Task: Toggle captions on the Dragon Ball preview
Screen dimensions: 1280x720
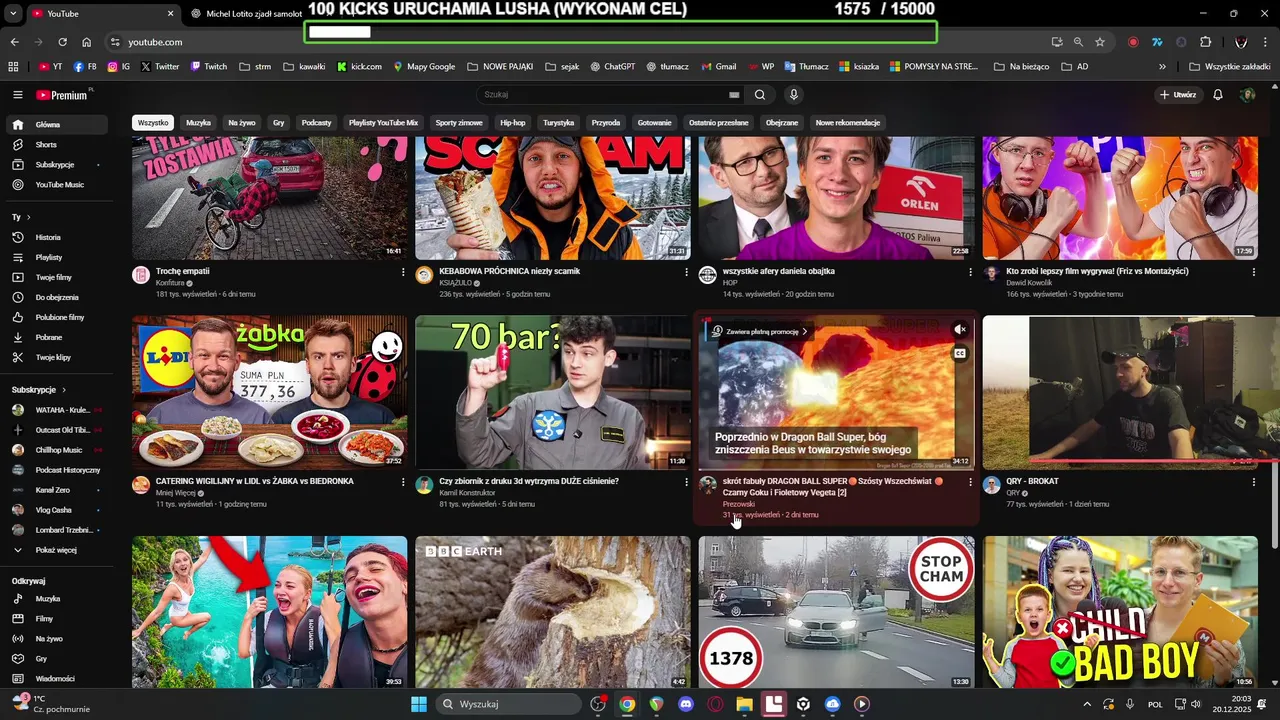Action: 960,353
